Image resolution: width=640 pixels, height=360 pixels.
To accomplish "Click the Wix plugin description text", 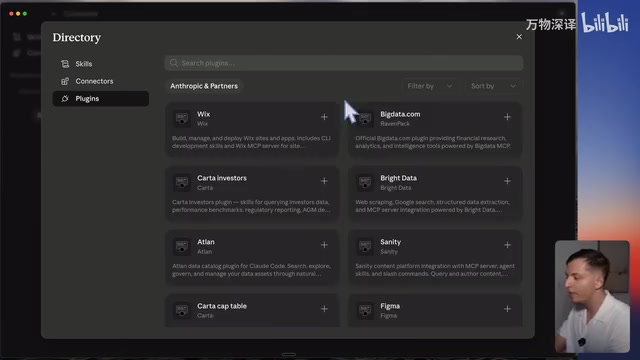I will point(251,142).
